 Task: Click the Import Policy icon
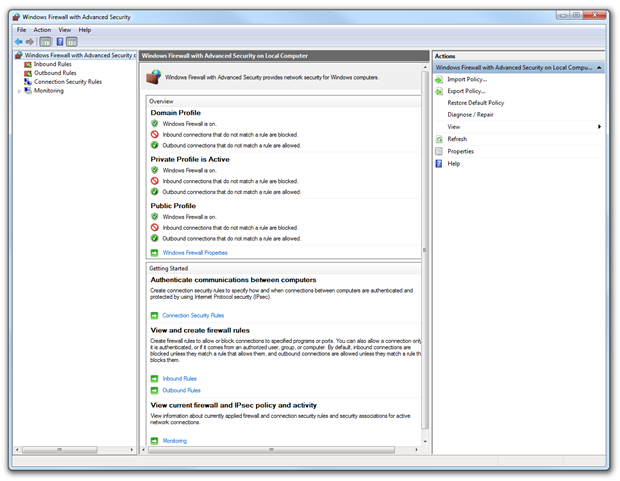(439, 80)
